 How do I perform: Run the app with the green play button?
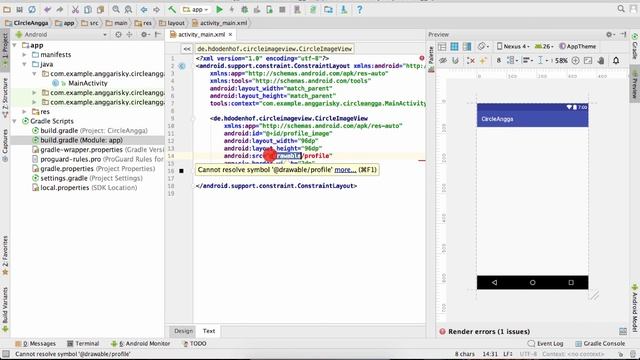(219, 9)
